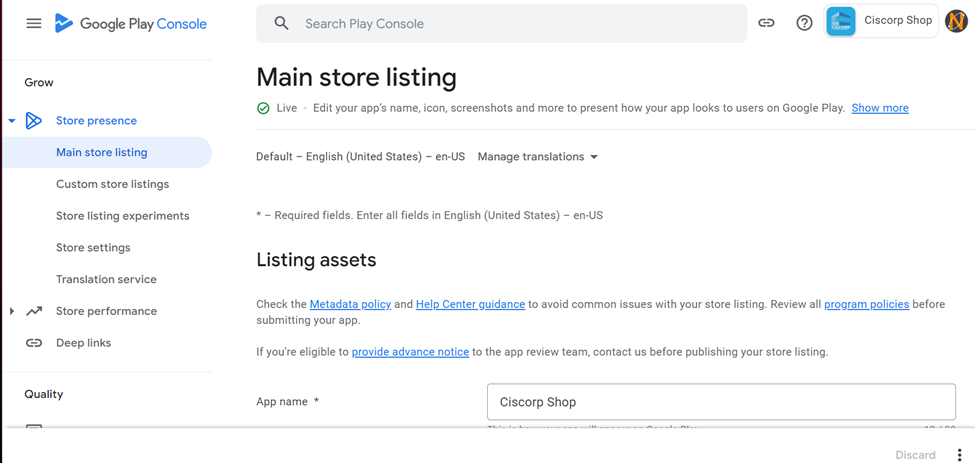Open Translation service page

tap(106, 279)
